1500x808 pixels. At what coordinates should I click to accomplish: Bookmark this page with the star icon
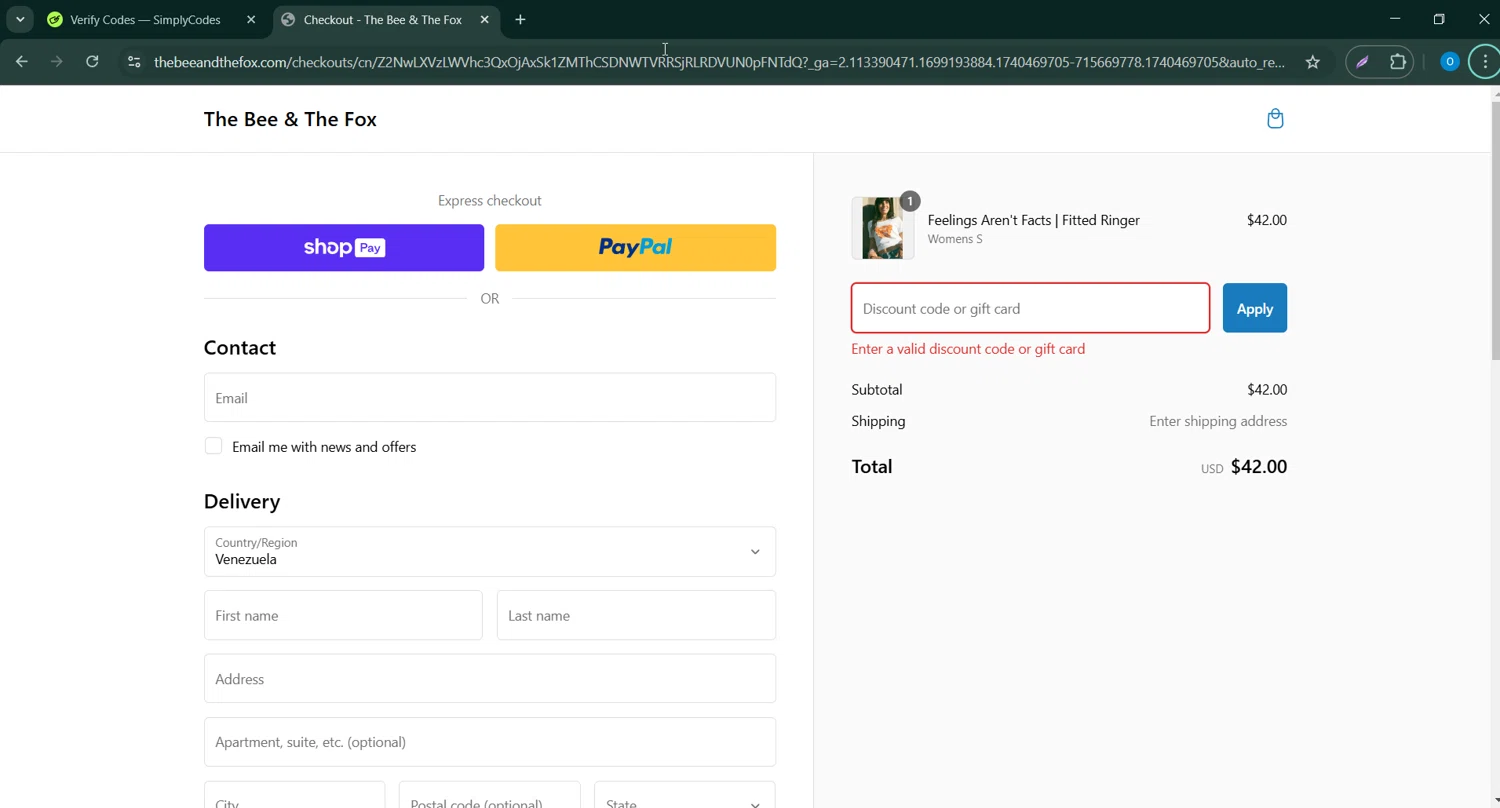[1313, 62]
